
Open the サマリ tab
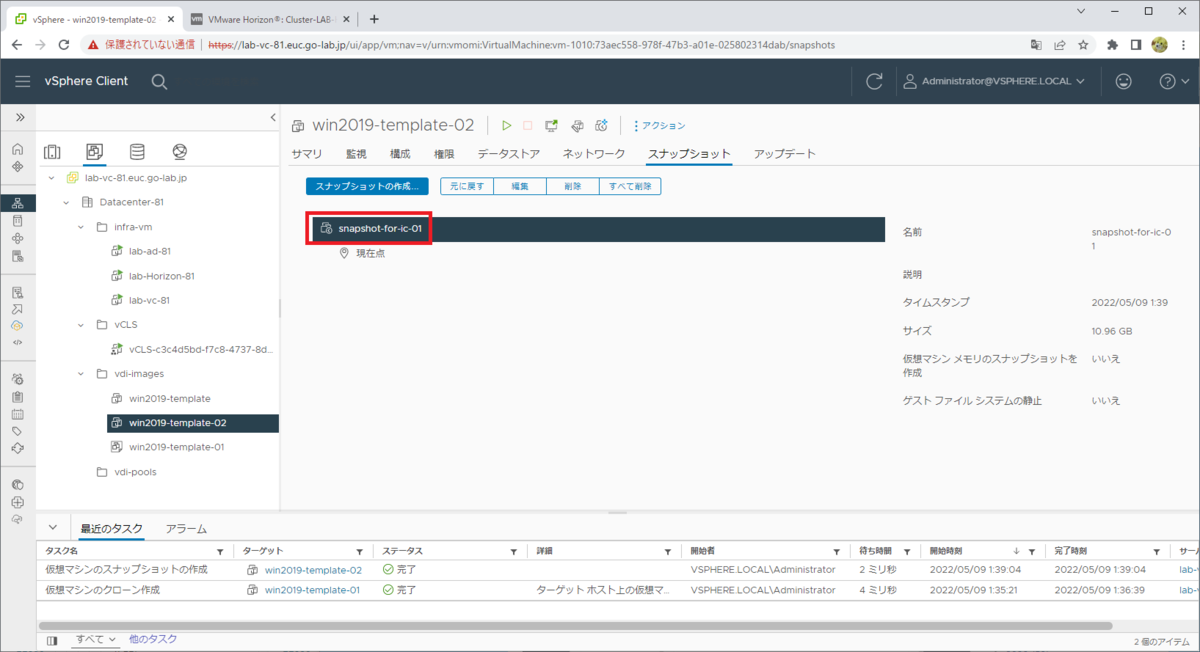coord(306,154)
